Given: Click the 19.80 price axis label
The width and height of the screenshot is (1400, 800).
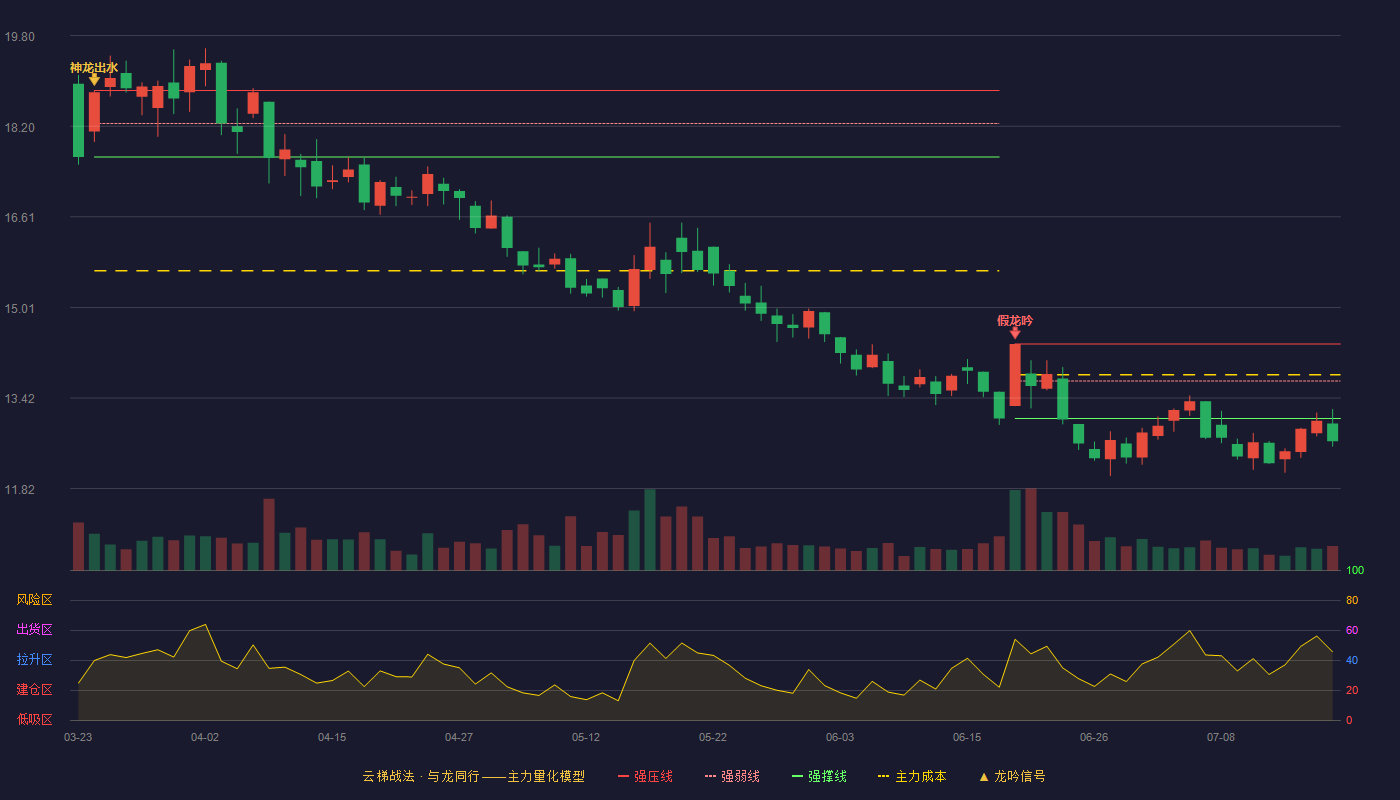Looking at the screenshot, I should pyautogui.click(x=20, y=37).
